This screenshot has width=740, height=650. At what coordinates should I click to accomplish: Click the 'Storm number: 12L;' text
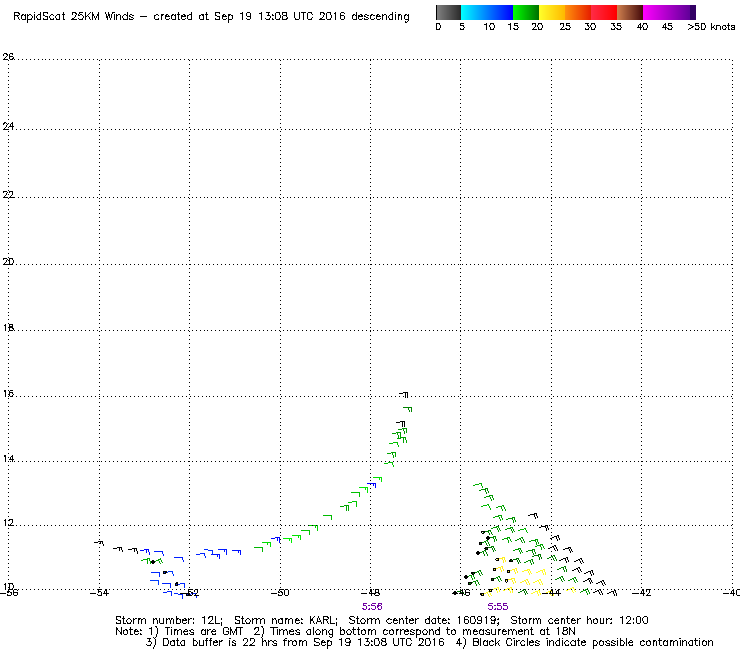[x=168, y=620]
